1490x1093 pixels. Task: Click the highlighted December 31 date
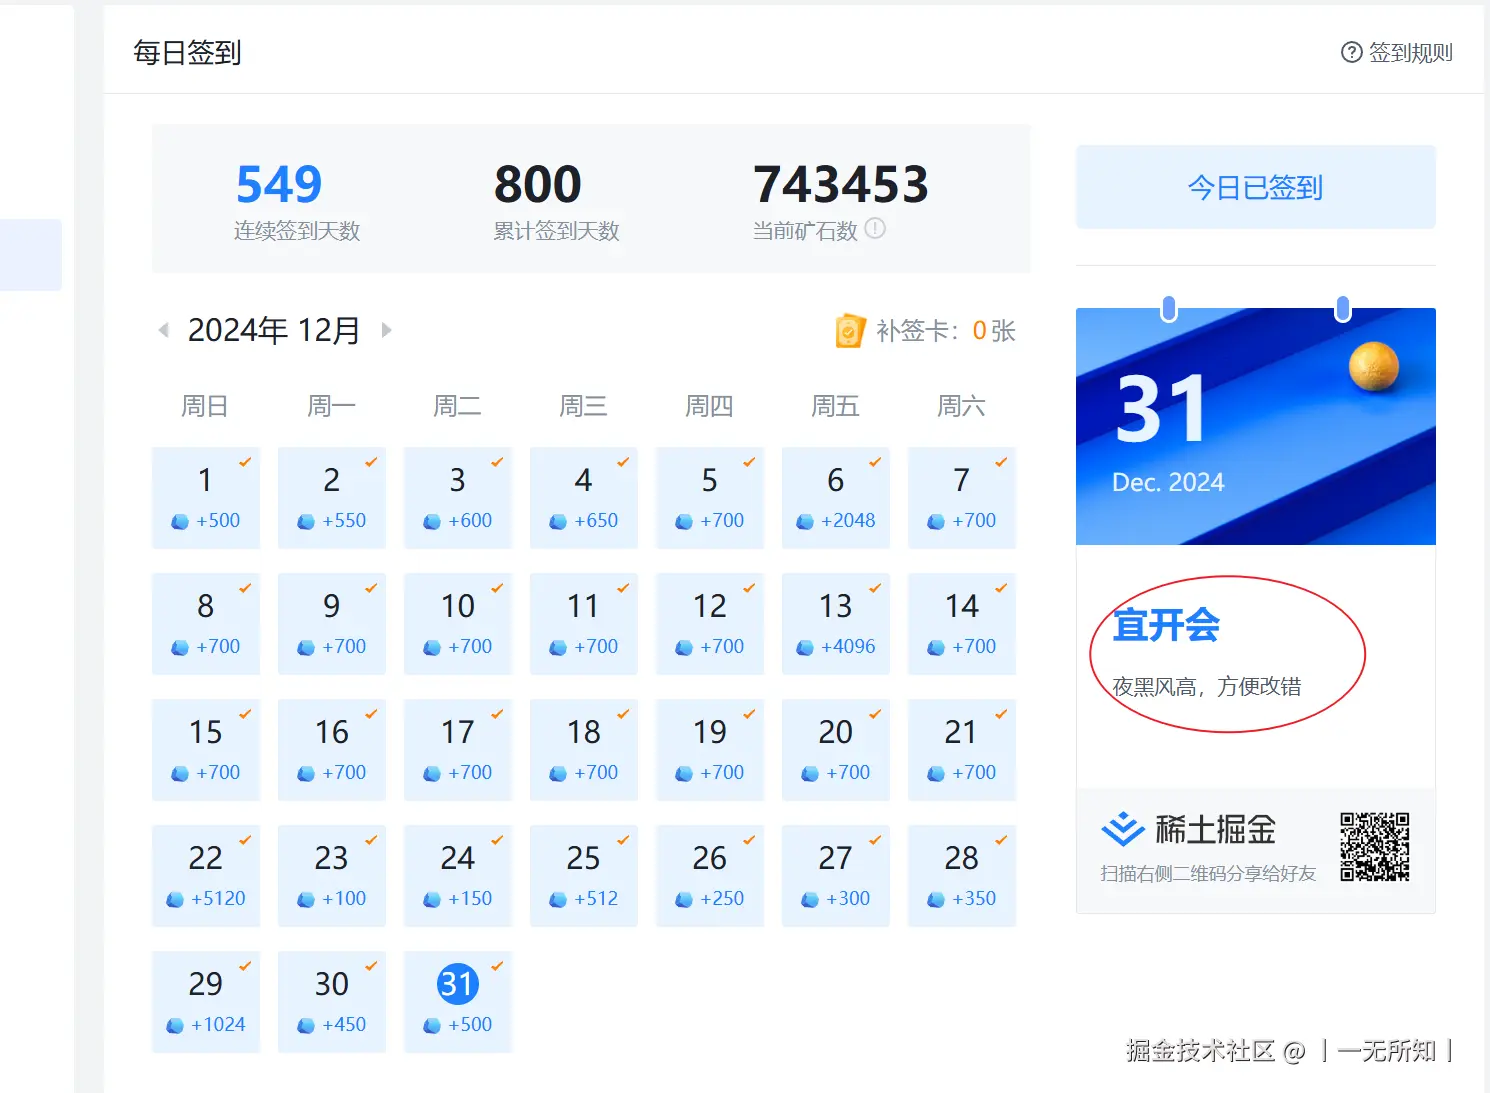457,983
